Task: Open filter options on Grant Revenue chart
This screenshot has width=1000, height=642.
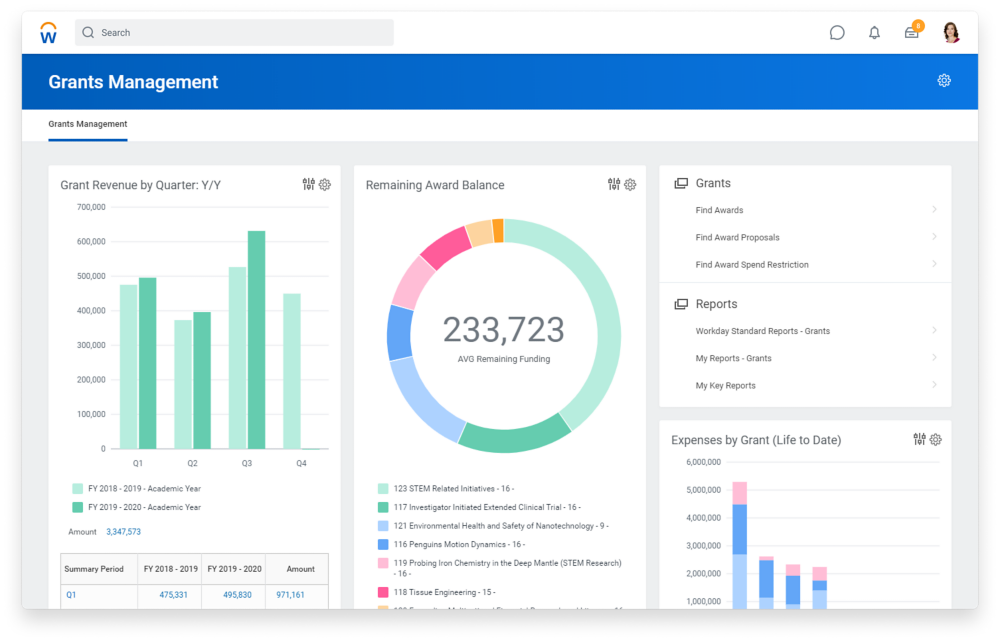Action: [308, 185]
